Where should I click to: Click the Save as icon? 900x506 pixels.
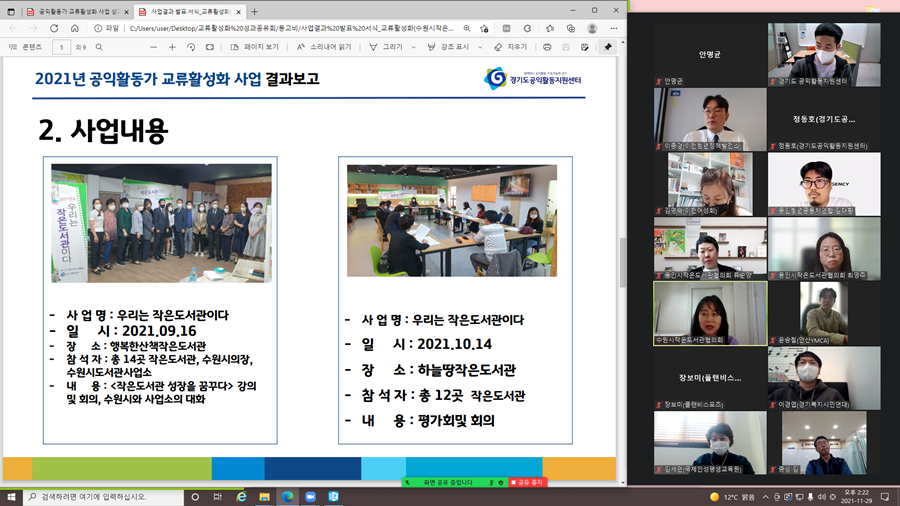(585, 47)
